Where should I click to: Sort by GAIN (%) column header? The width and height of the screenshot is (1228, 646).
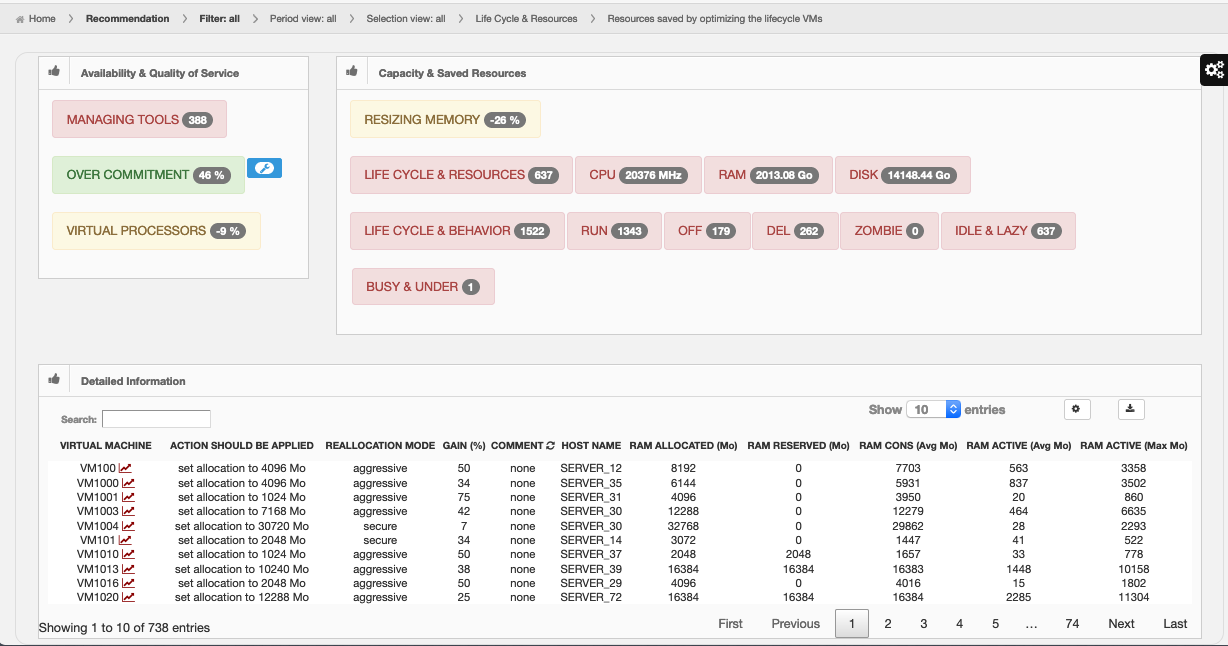(x=463, y=446)
